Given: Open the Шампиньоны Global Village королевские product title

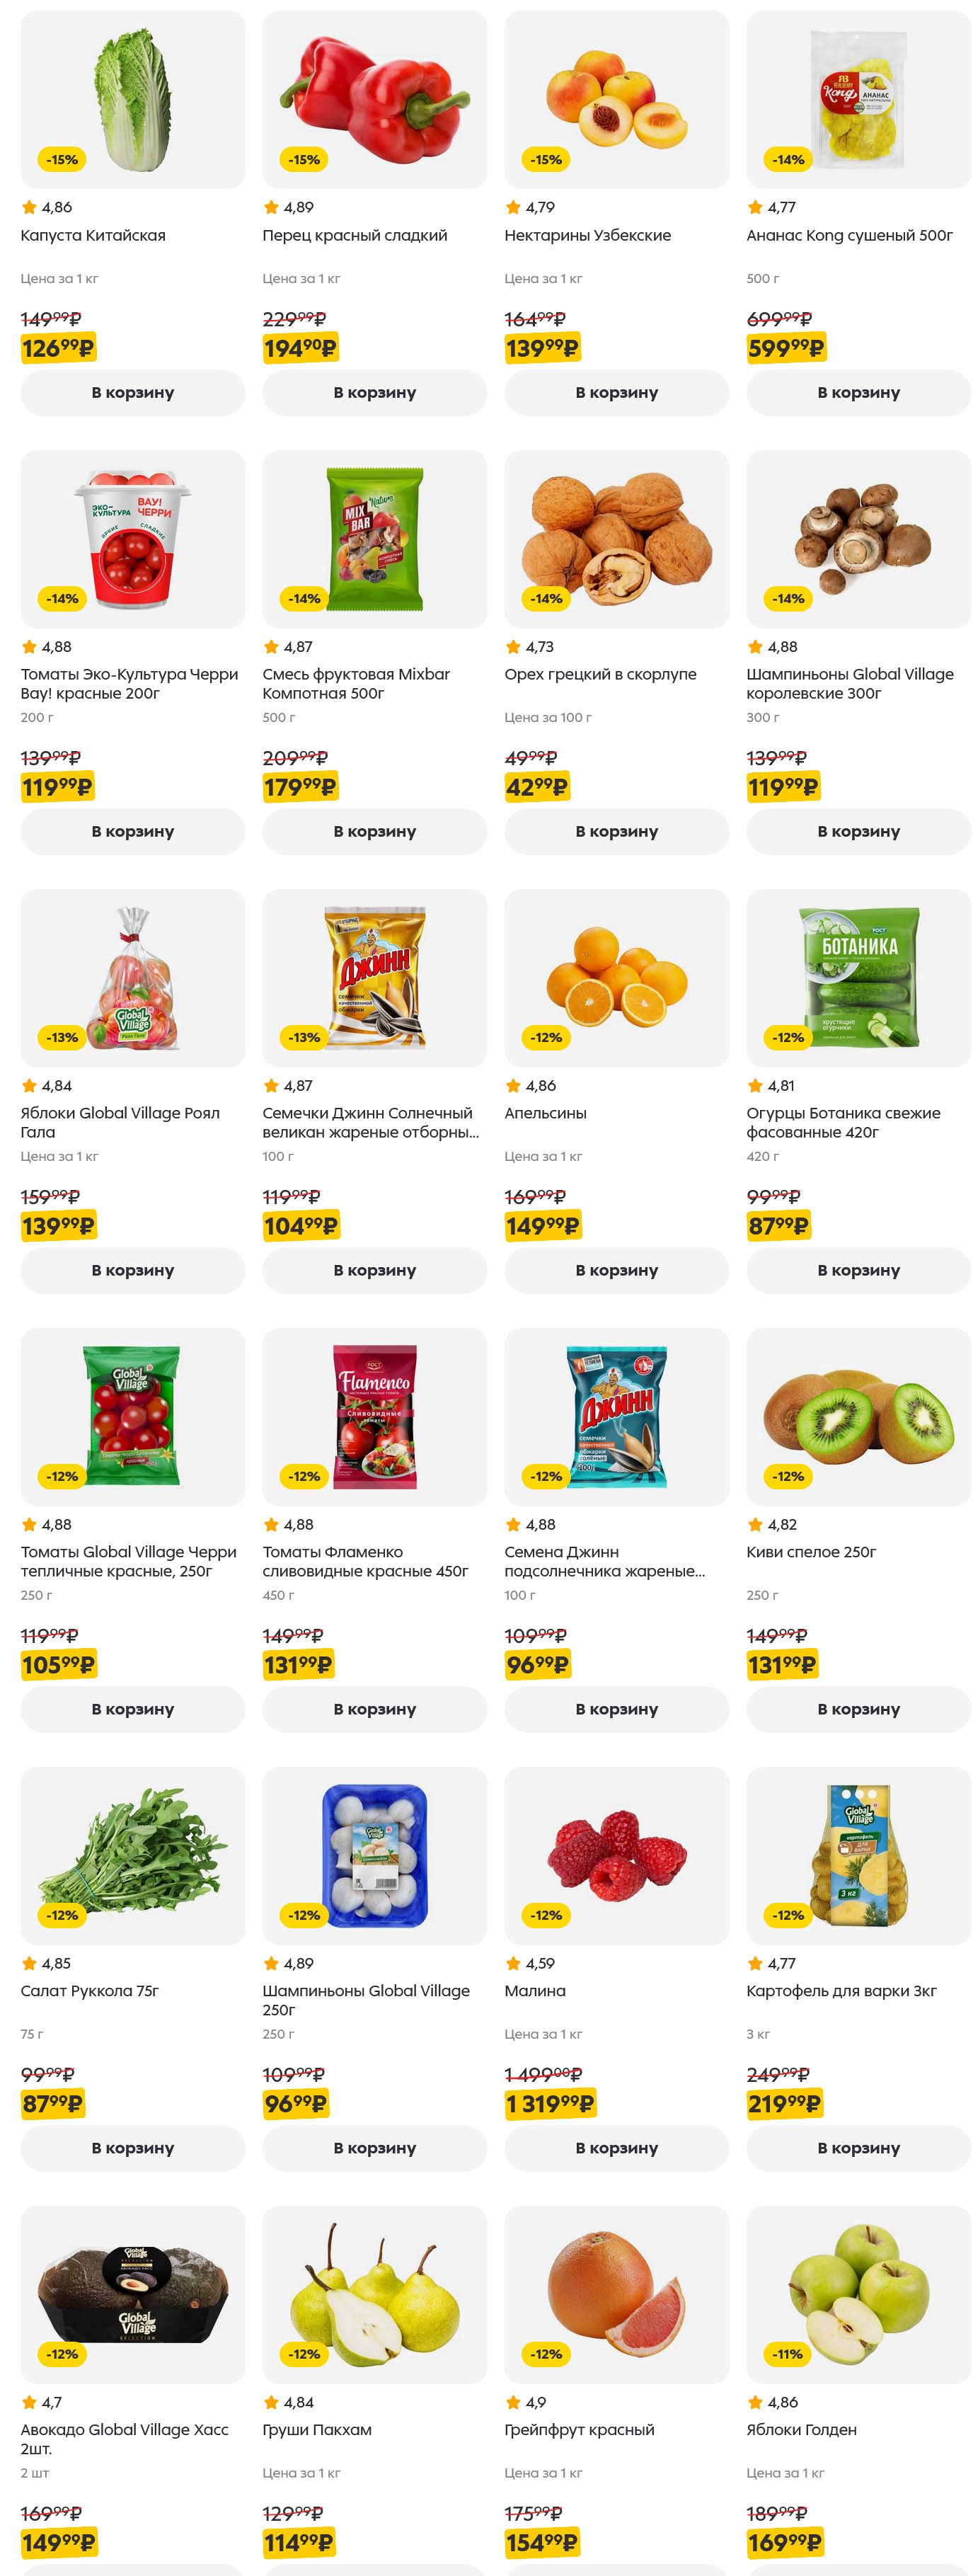Looking at the screenshot, I should pos(849,684).
